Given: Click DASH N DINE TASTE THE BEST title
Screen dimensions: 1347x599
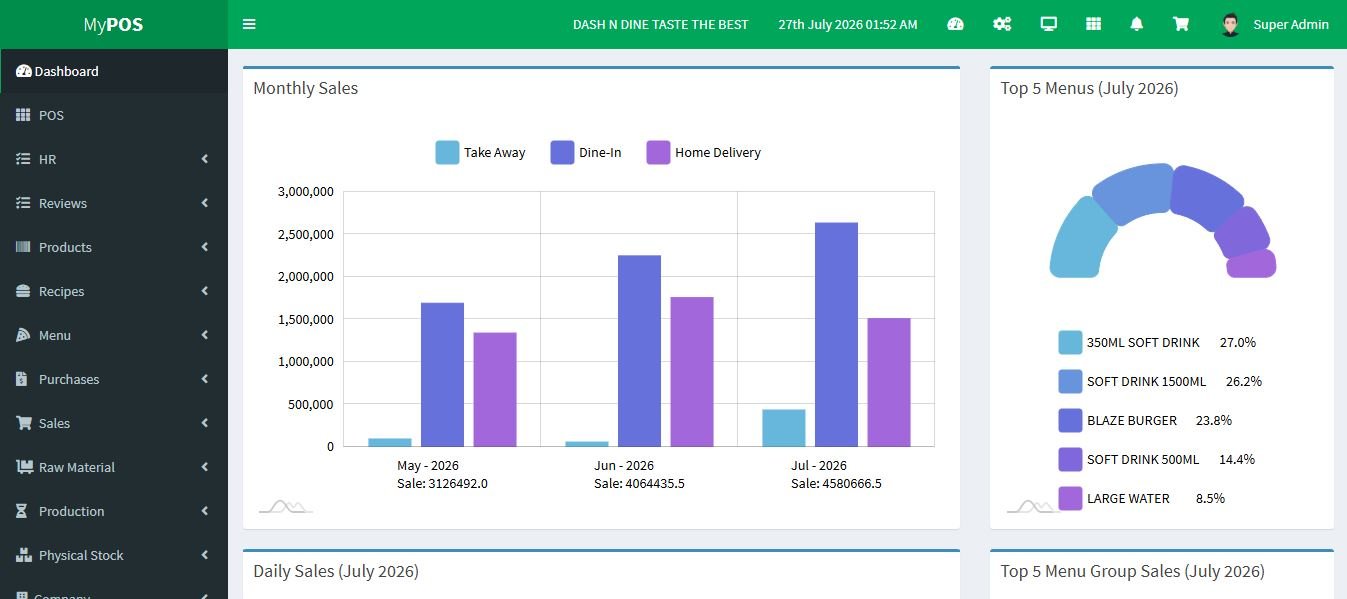Looking at the screenshot, I should coord(660,24).
